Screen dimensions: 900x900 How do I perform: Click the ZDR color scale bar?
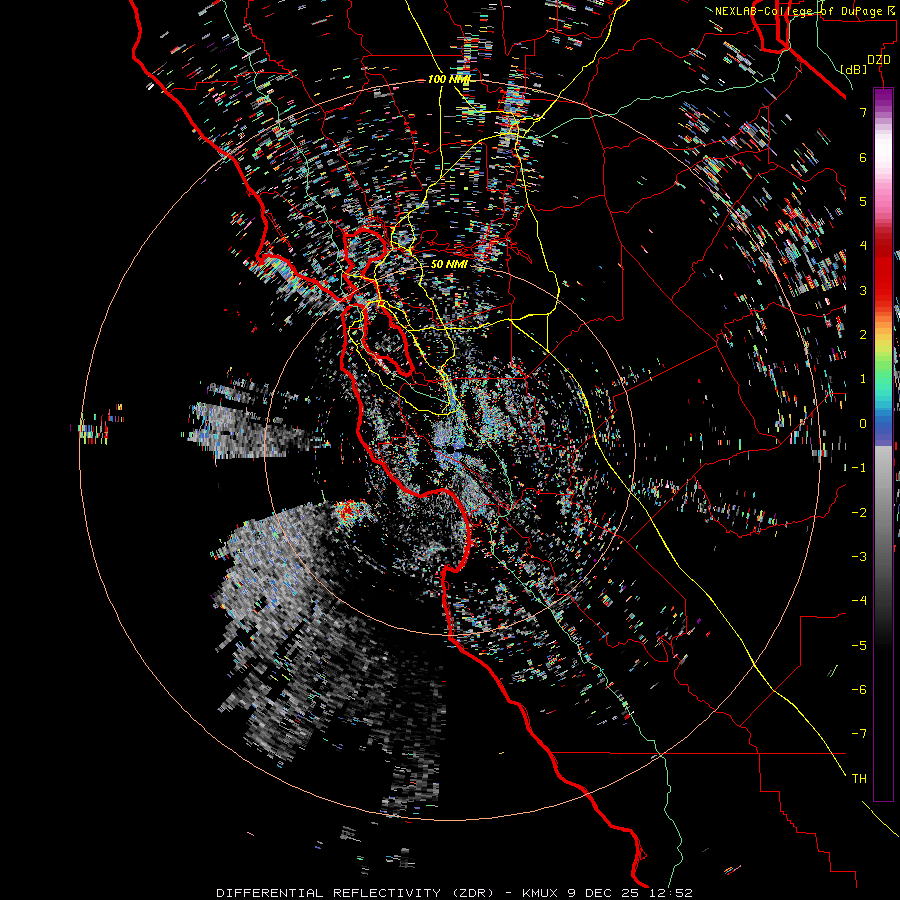click(x=883, y=444)
